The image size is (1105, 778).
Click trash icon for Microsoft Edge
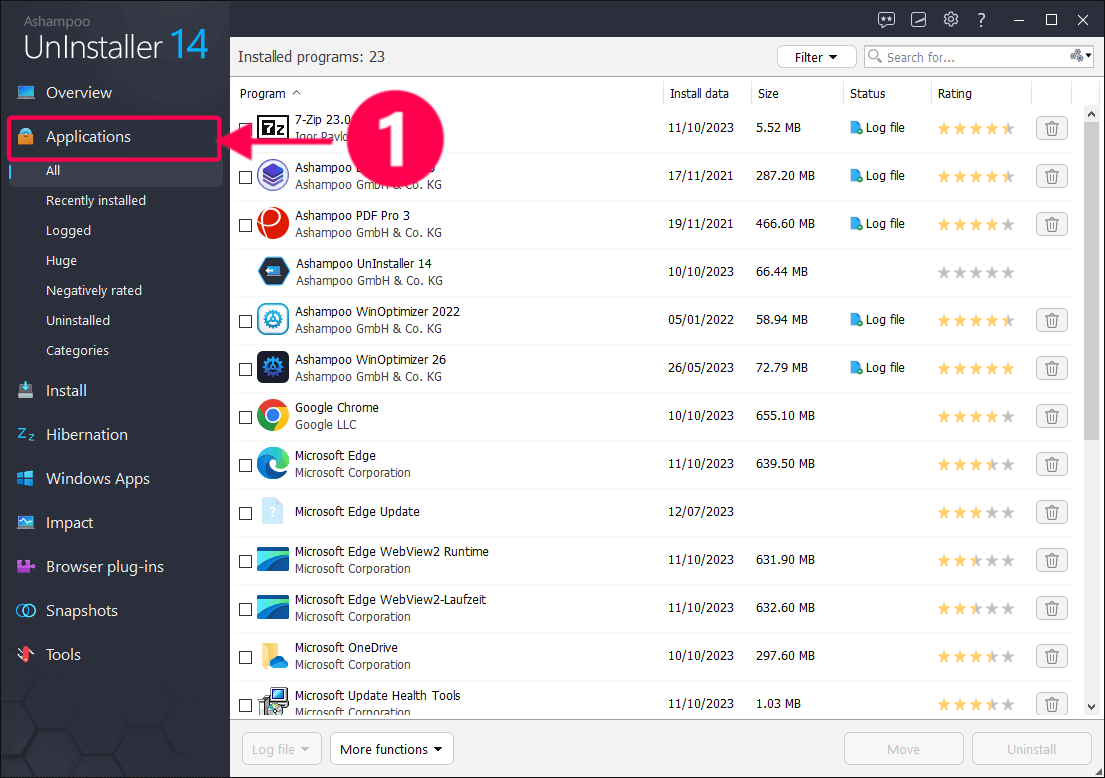pyautogui.click(x=1051, y=464)
